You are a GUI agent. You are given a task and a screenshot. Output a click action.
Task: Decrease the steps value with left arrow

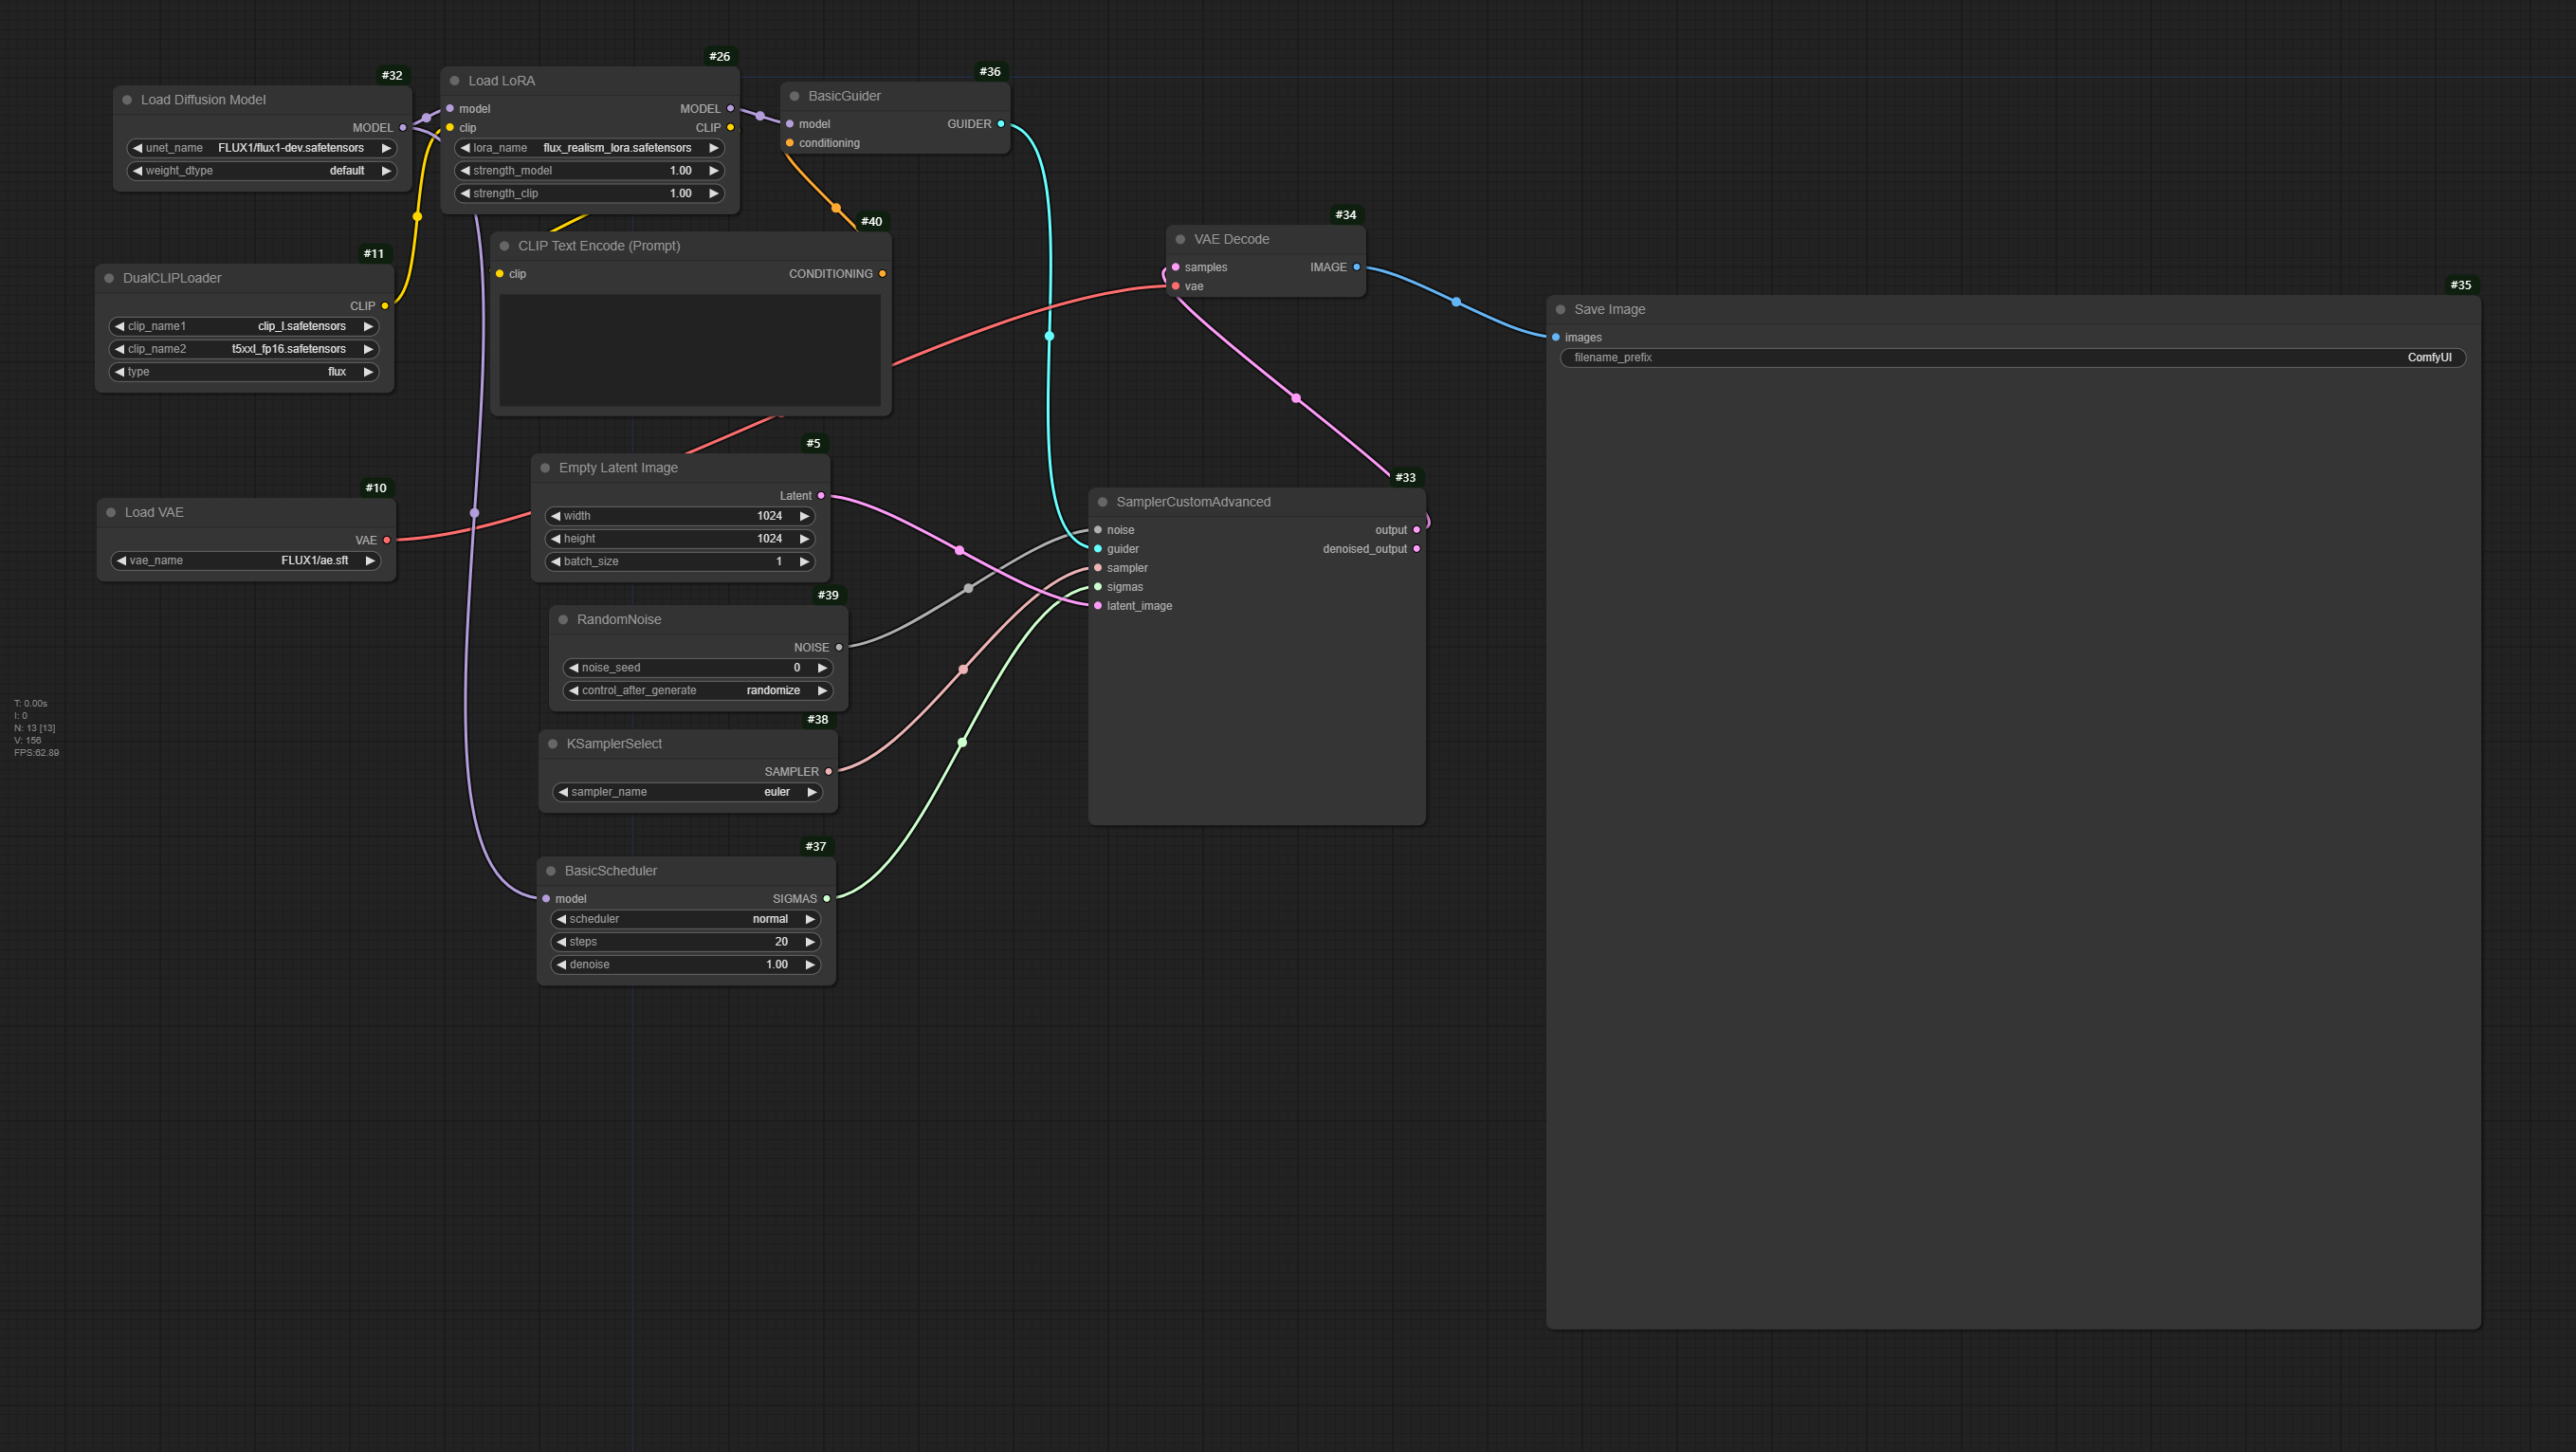click(x=561, y=942)
